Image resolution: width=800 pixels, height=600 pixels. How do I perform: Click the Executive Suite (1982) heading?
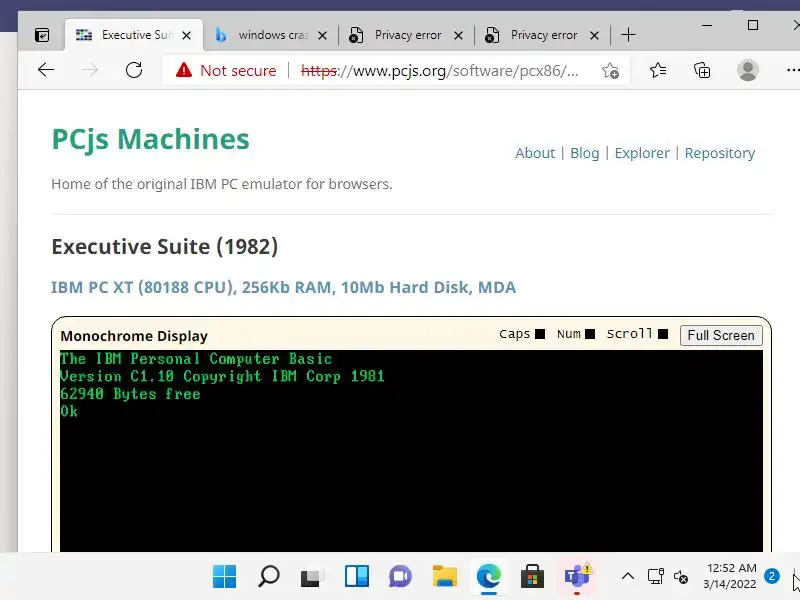click(165, 246)
